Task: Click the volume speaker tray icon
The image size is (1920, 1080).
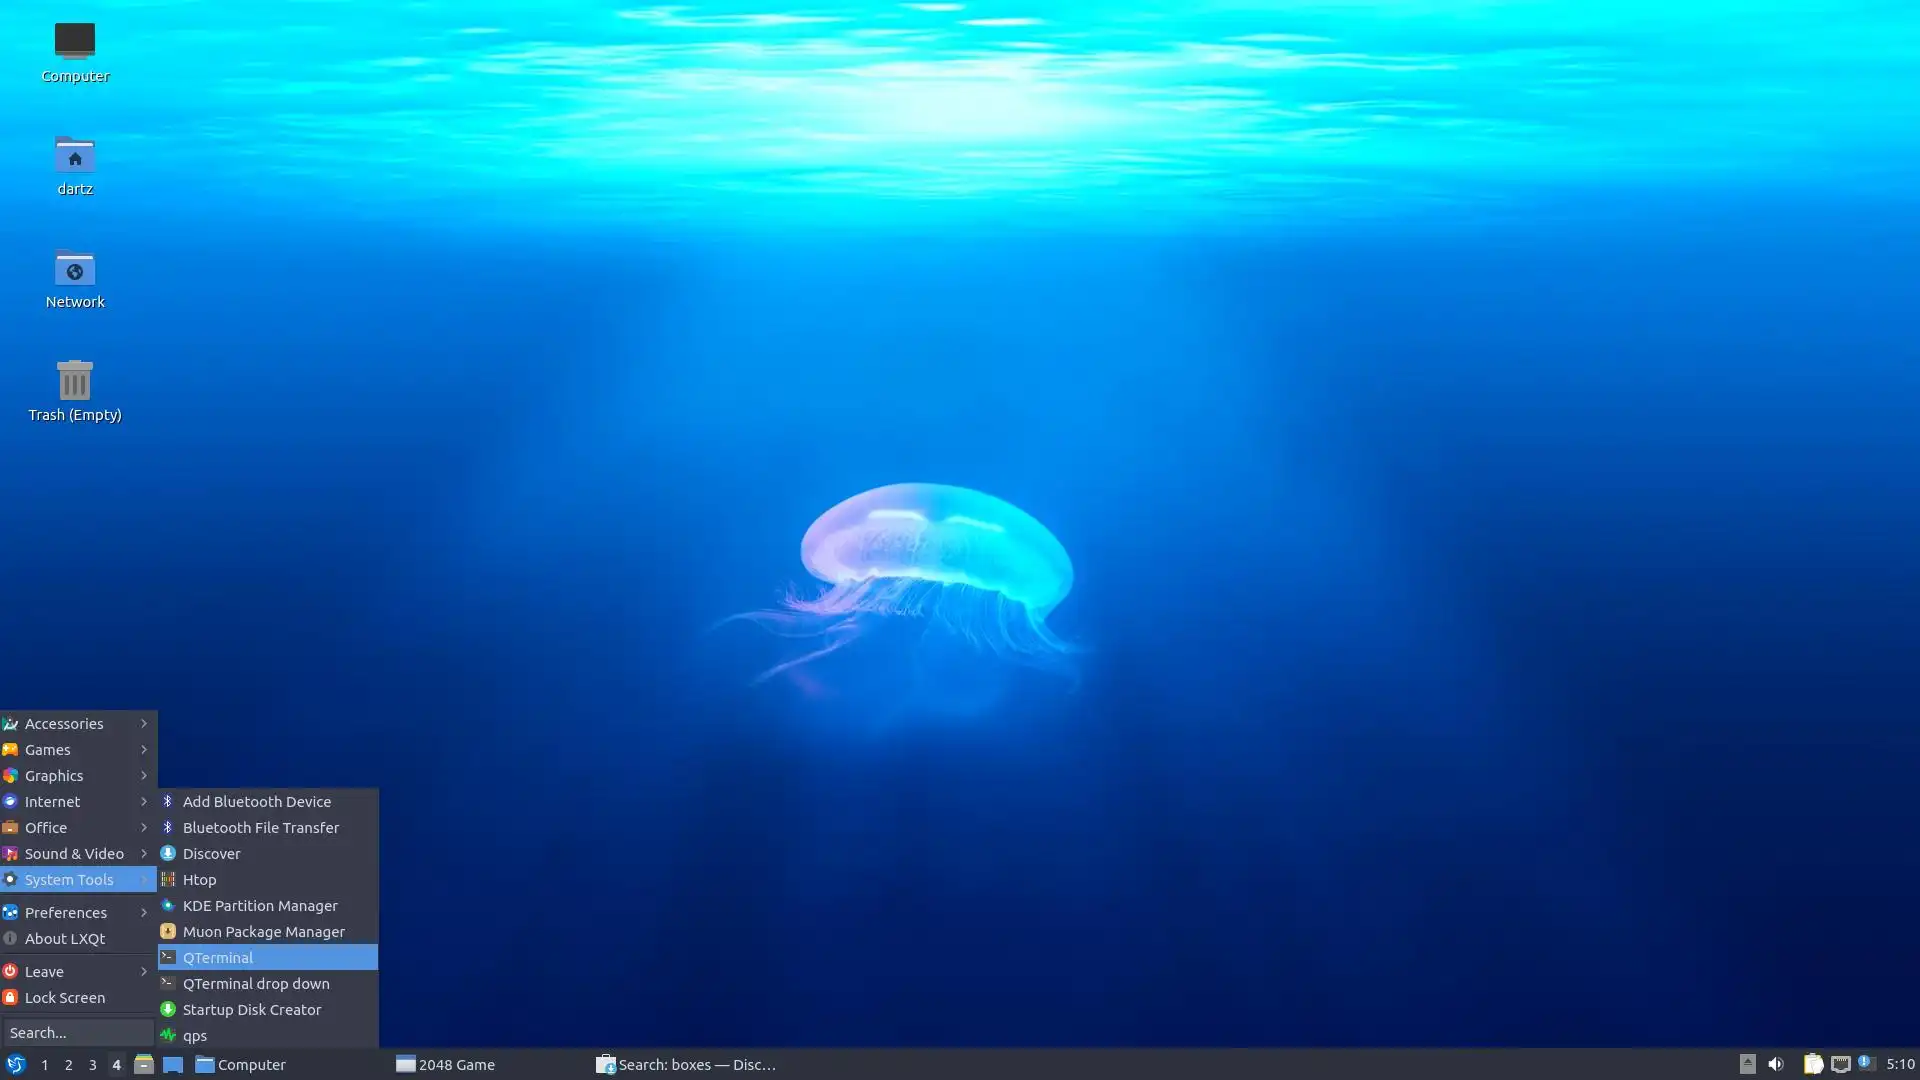Action: (1776, 1064)
